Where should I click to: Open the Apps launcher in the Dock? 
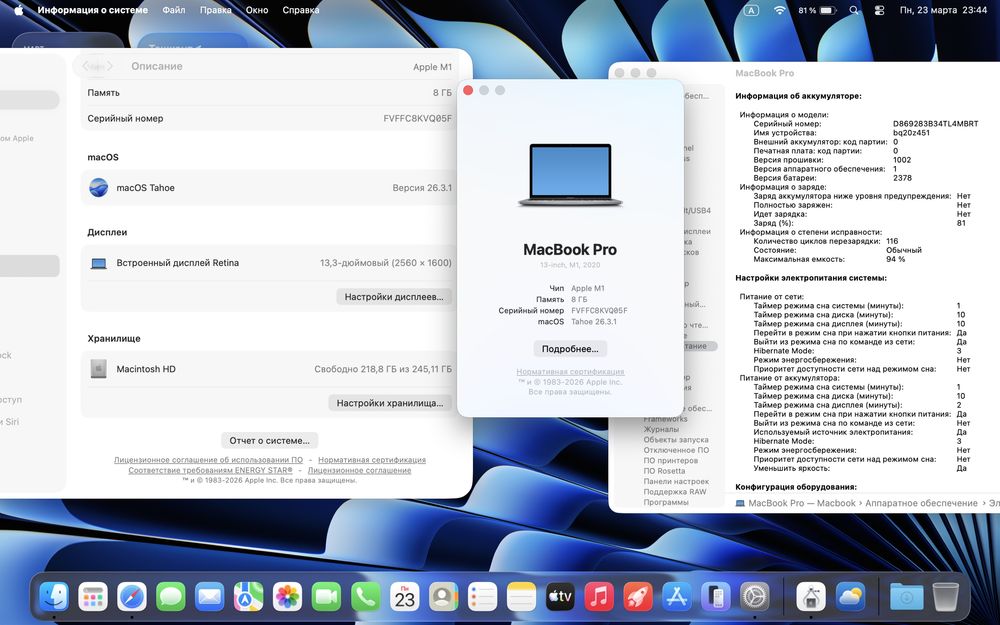pos(93,598)
